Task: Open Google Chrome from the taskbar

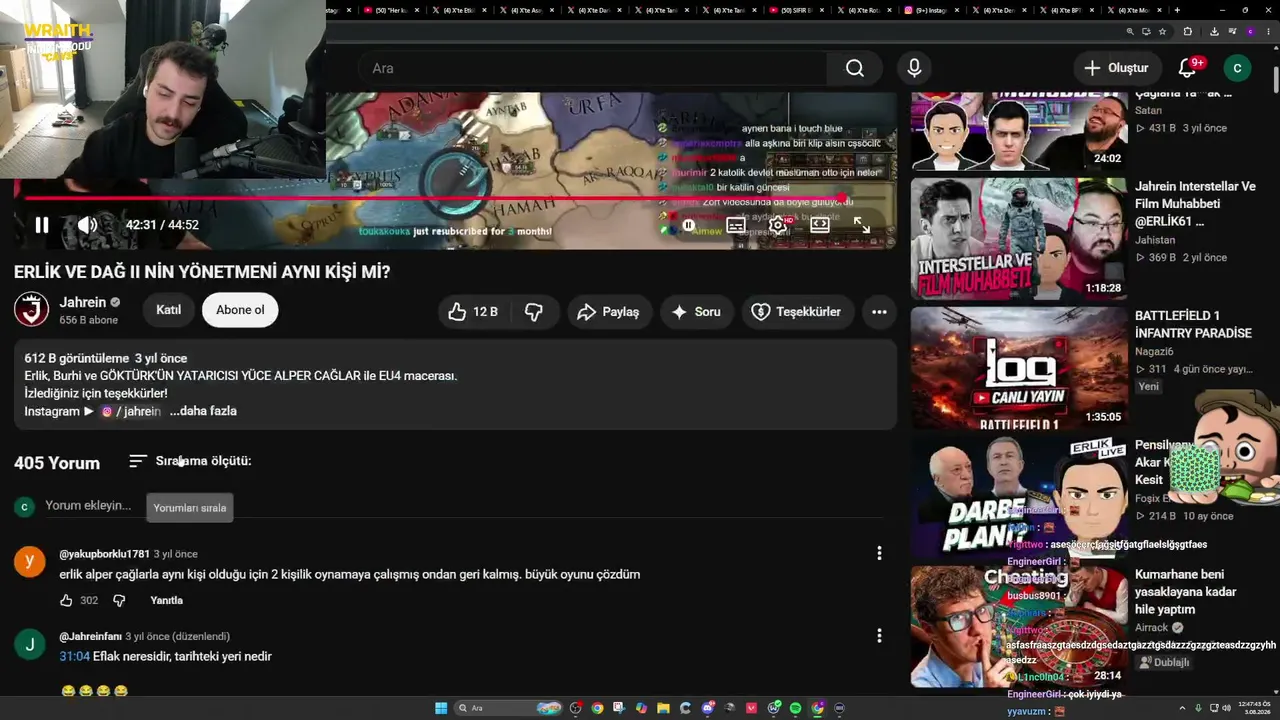Action: point(597,708)
